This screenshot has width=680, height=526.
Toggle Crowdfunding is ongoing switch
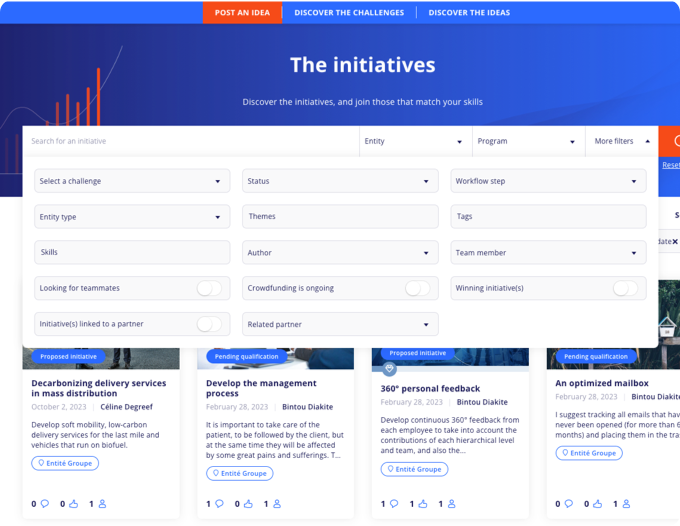click(x=417, y=288)
